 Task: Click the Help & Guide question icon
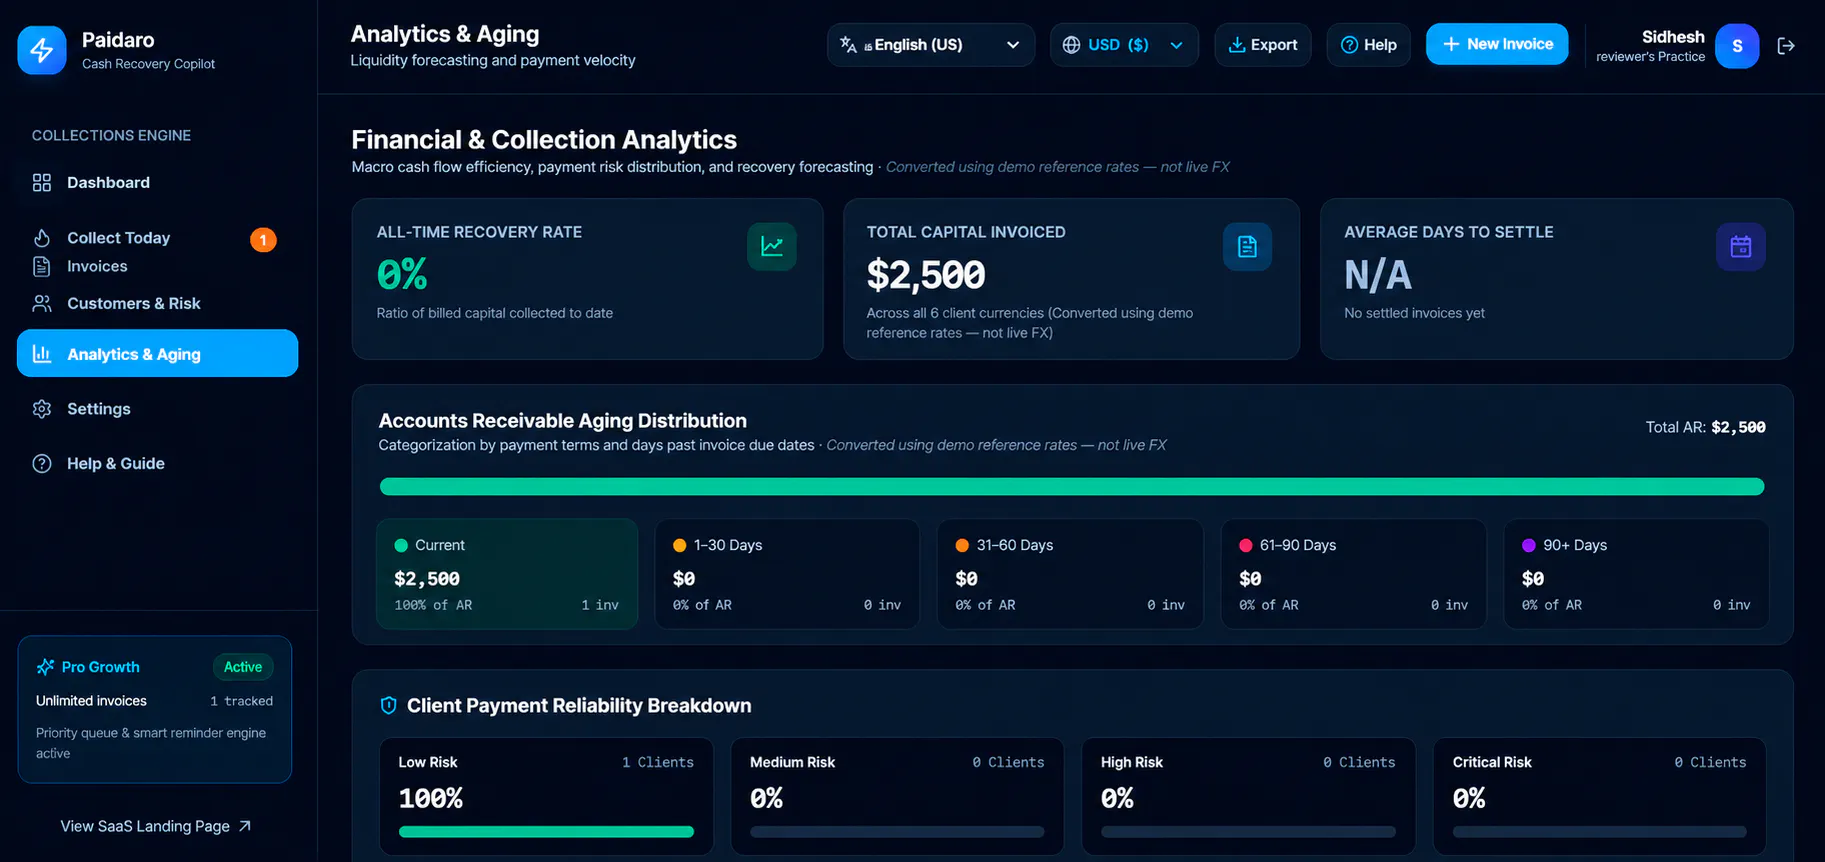42,464
